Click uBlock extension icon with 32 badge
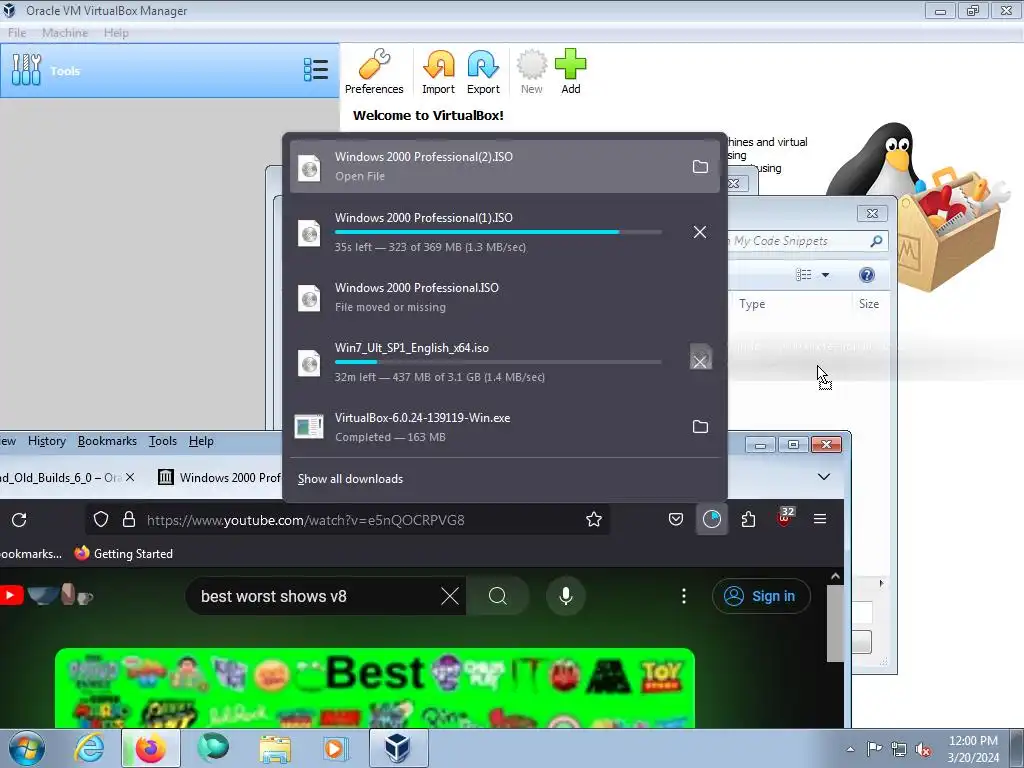The image size is (1024, 768). (784, 518)
